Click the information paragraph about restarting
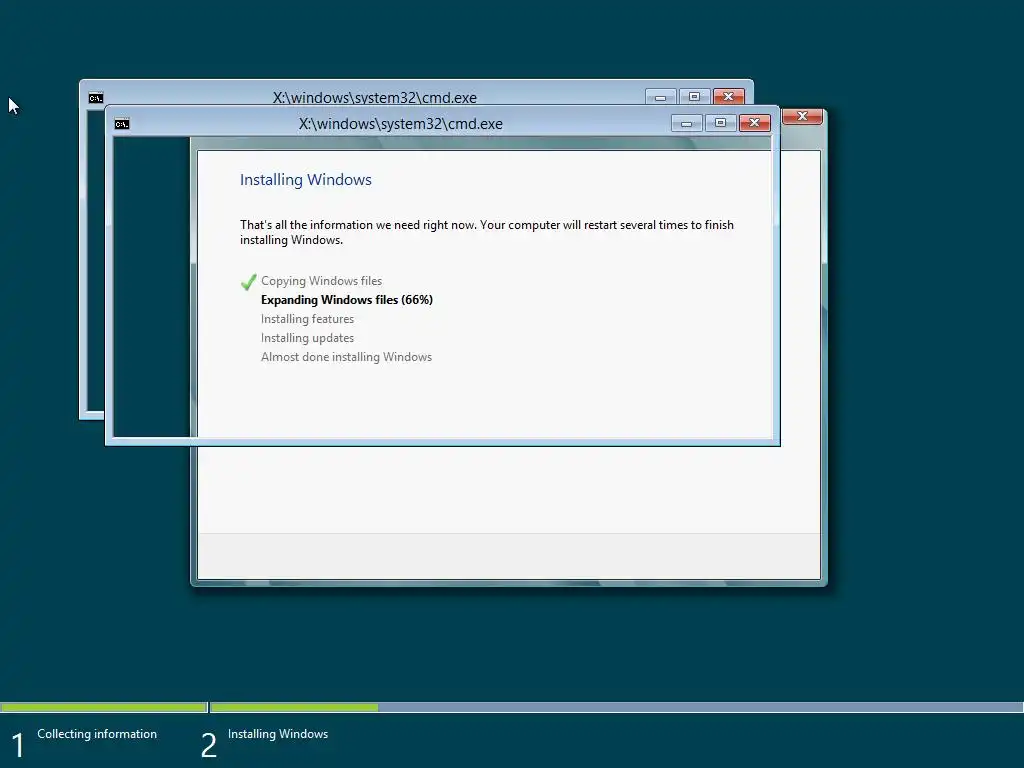 487,232
